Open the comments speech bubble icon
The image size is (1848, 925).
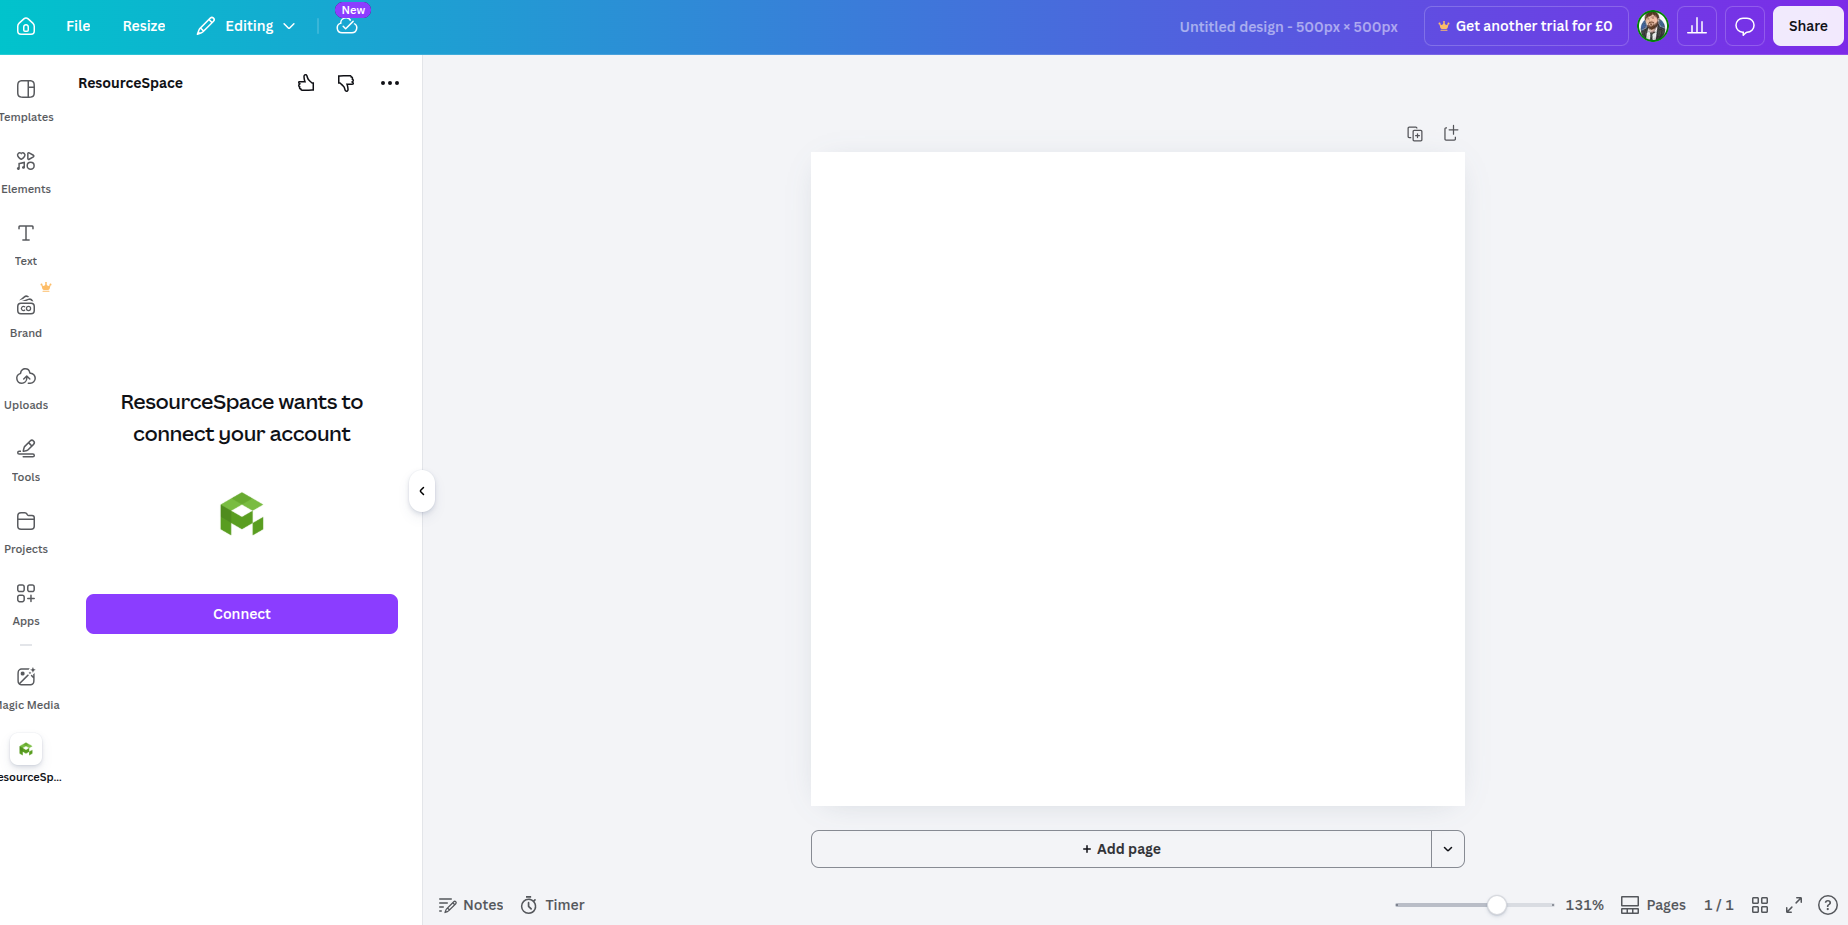tap(1745, 26)
